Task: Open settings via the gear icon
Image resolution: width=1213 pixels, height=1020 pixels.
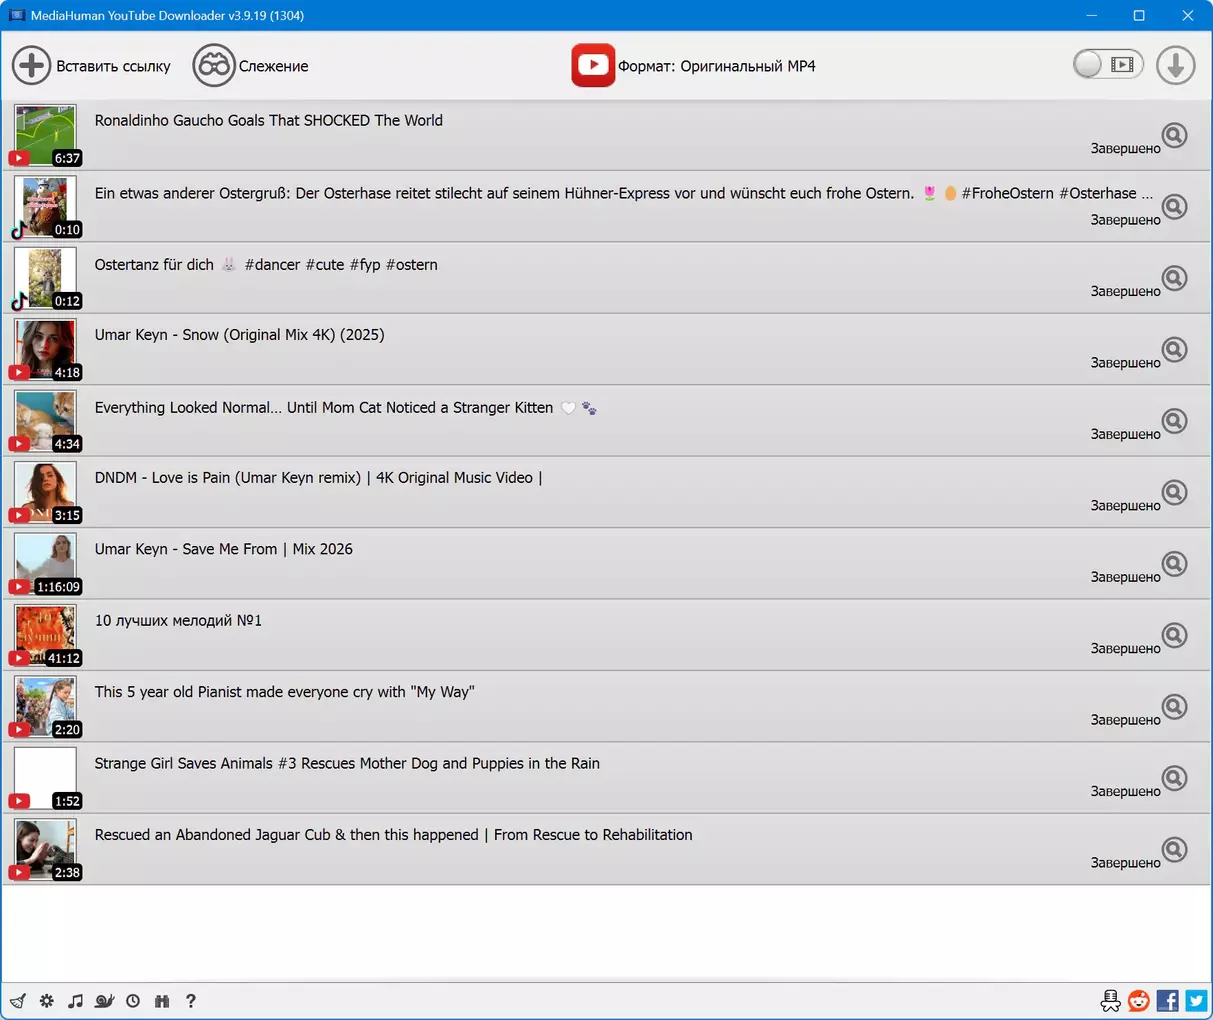Action: (x=47, y=1001)
